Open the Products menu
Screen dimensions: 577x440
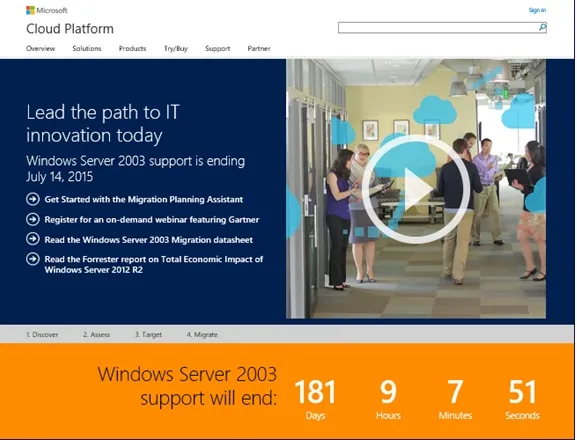click(132, 49)
